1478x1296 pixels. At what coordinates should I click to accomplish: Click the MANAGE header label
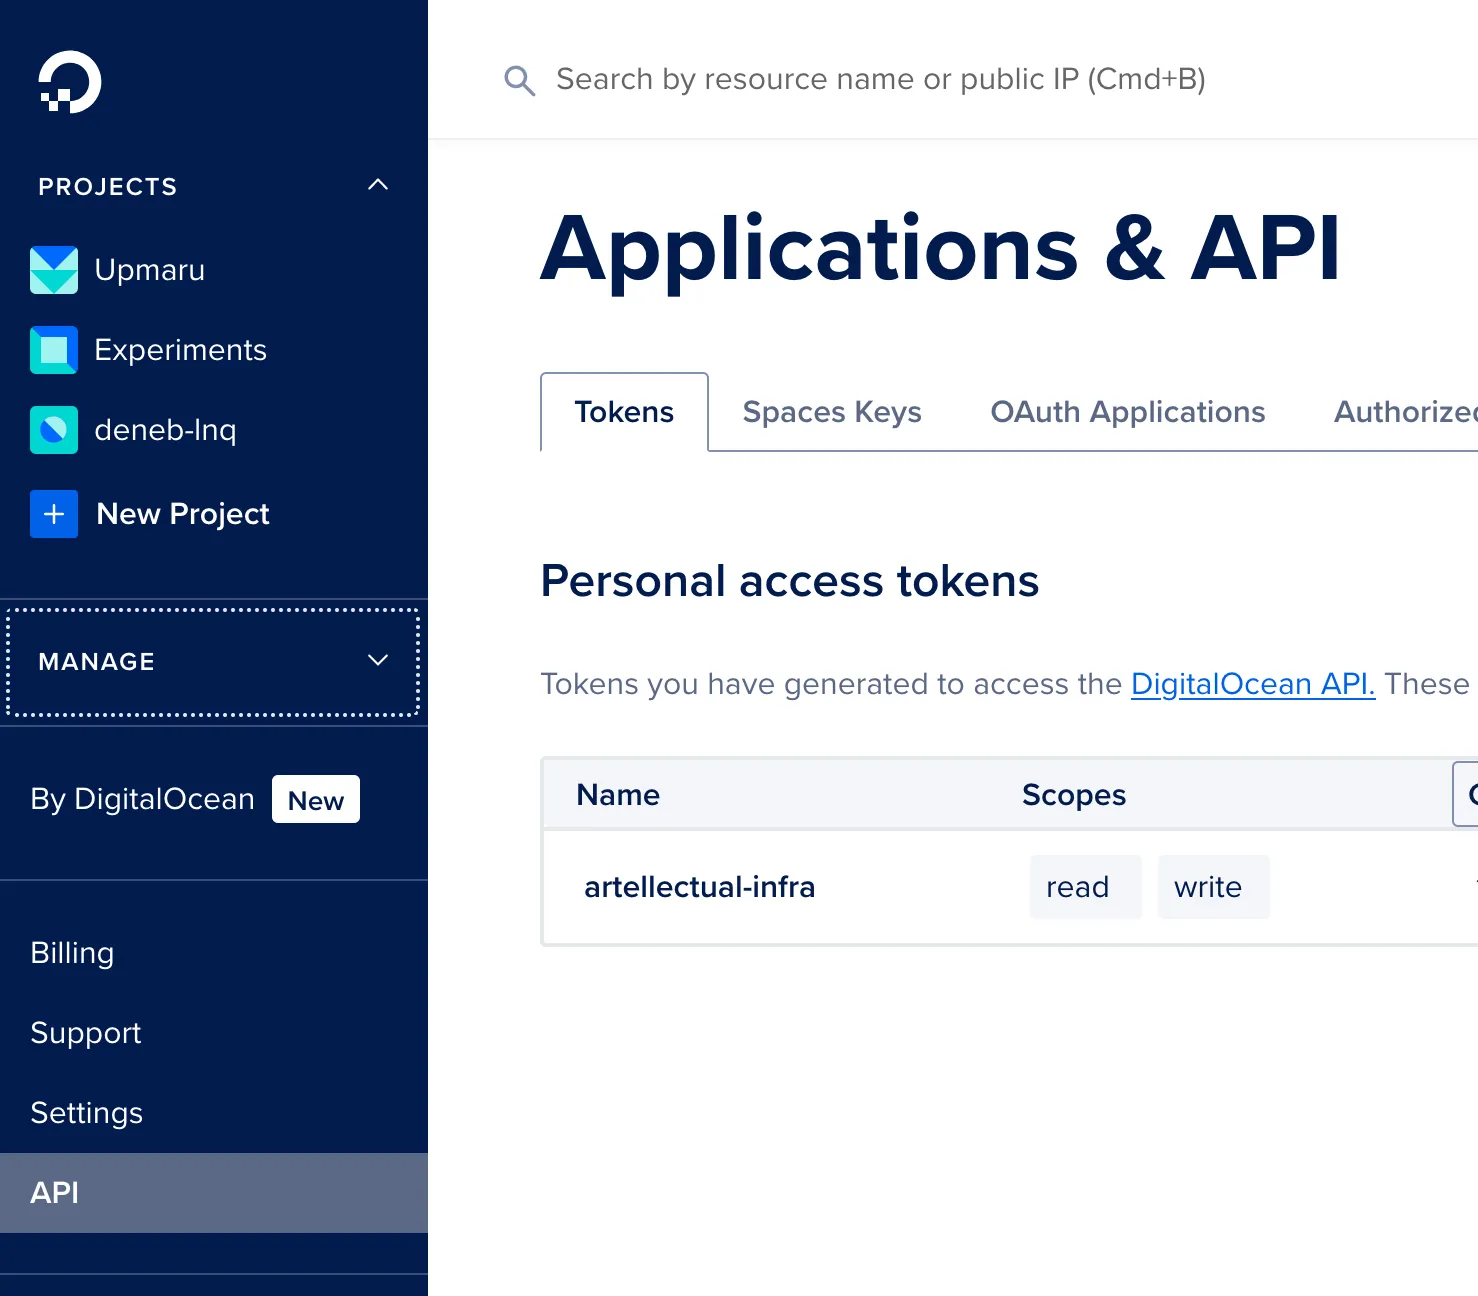[x=96, y=662]
